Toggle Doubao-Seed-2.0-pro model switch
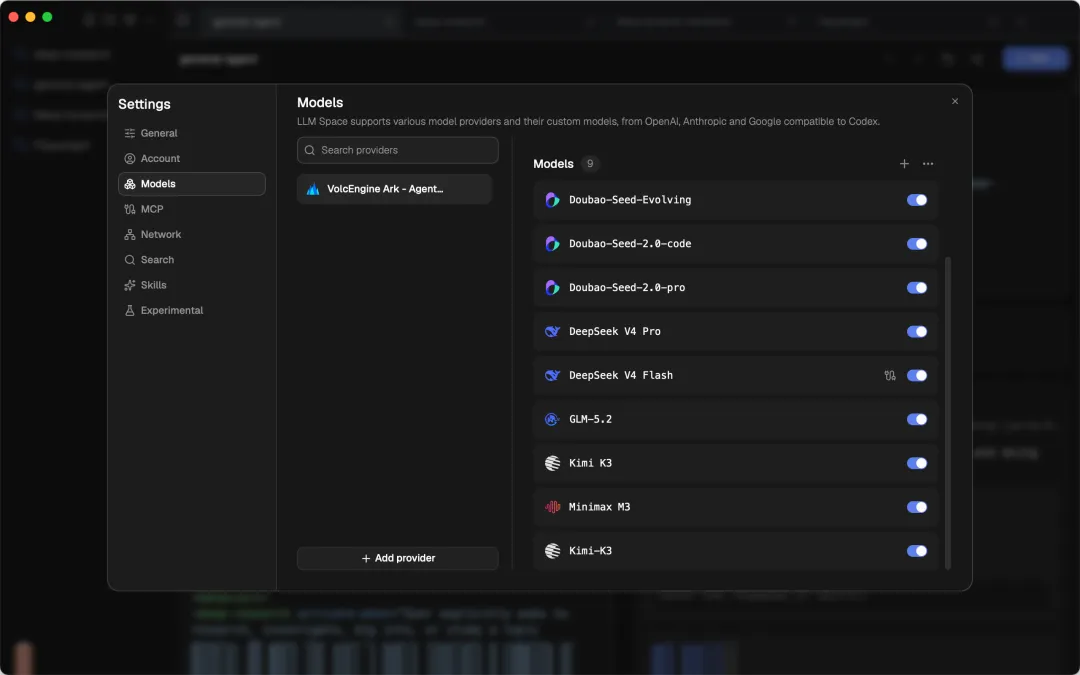This screenshot has width=1080, height=675. coord(917,288)
